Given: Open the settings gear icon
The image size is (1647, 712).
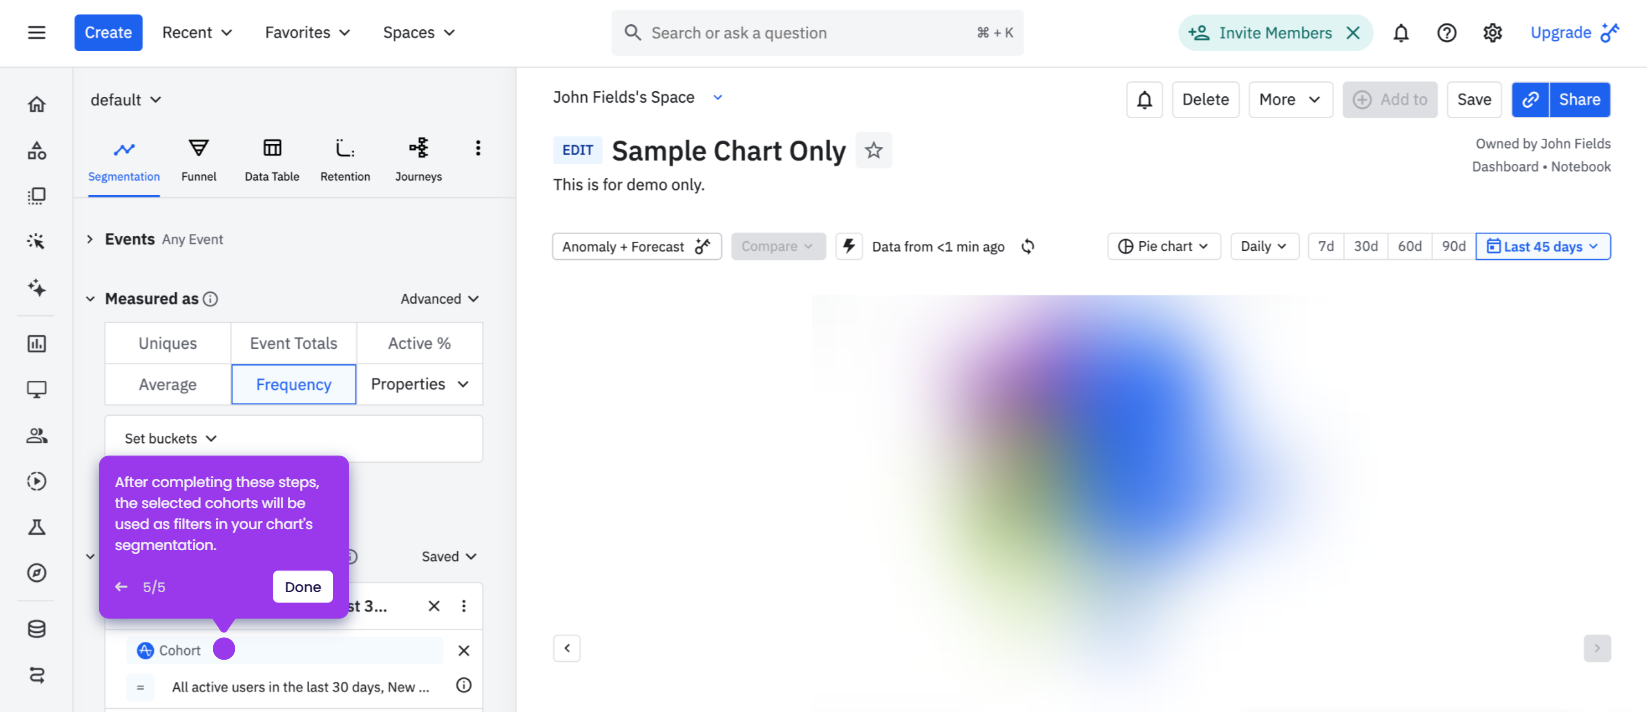Looking at the screenshot, I should (1493, 33).
